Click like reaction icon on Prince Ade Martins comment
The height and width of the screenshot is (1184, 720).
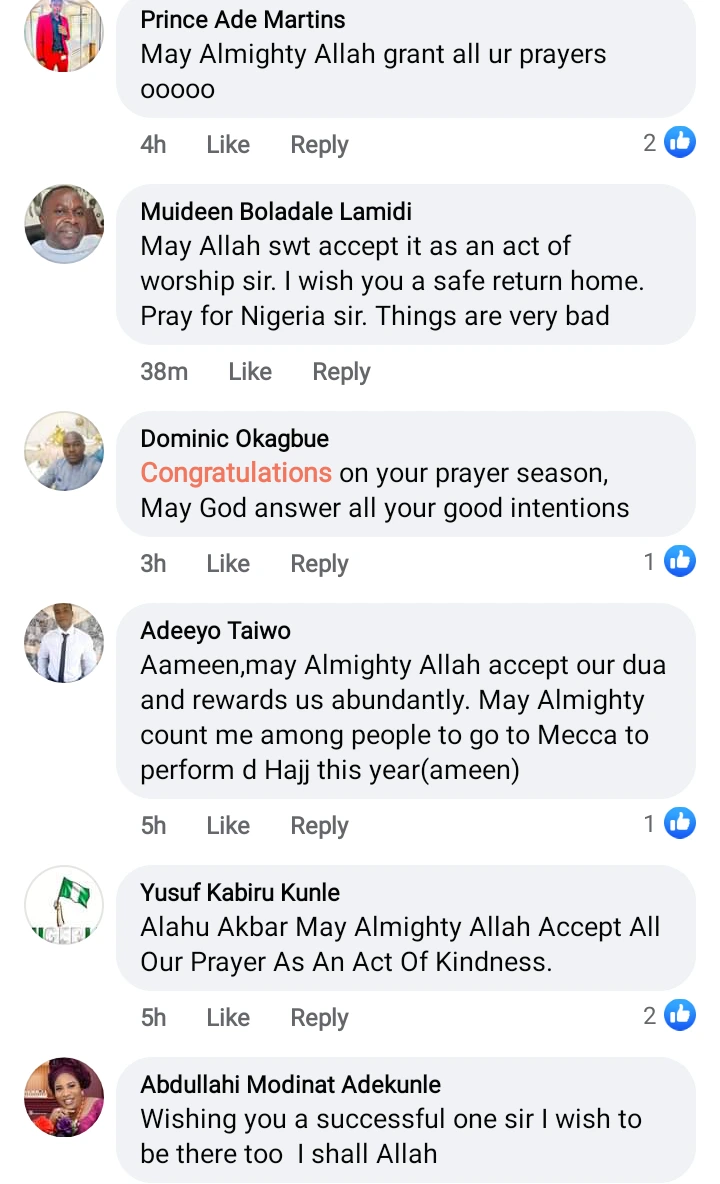click(x=680, y=143)
